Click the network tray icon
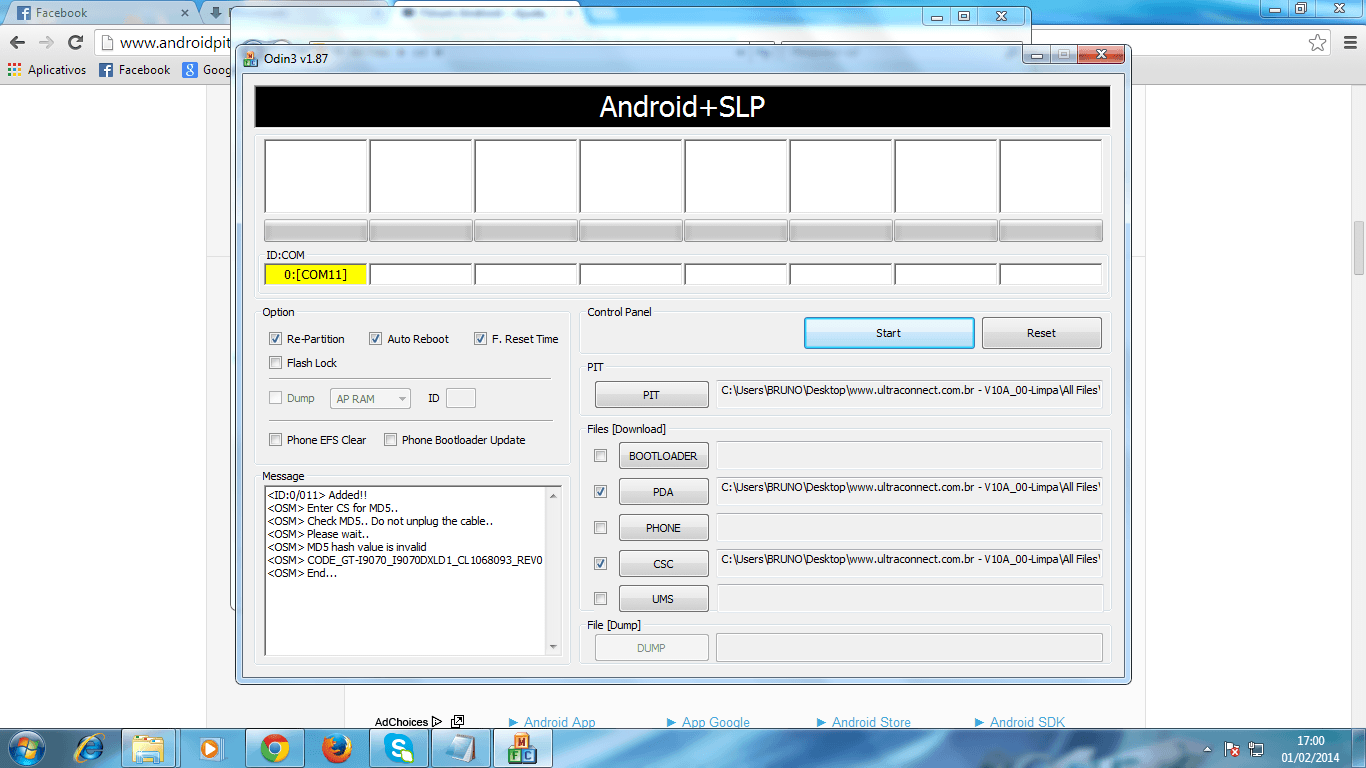 click(x=1257, y=749)
